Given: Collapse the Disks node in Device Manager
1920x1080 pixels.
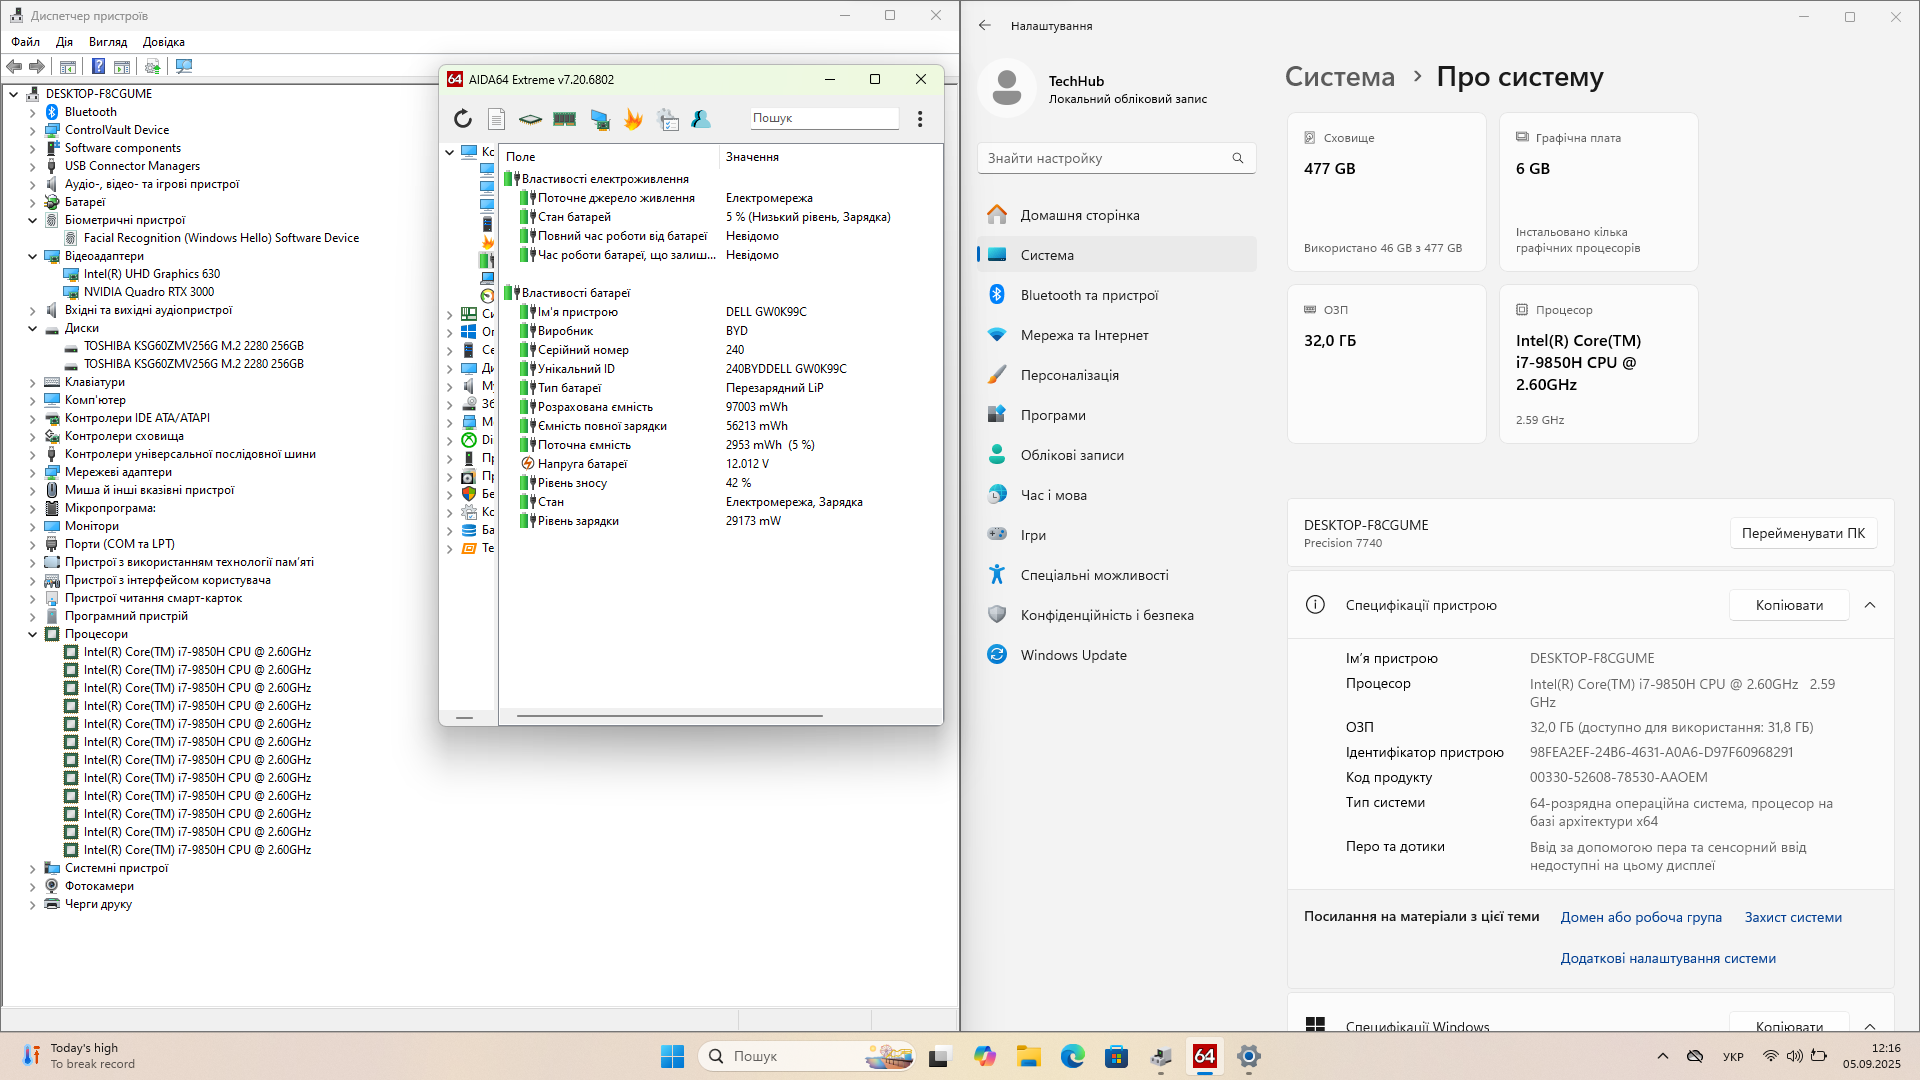Looking at the screenshot, I should click(x=32, y=328).
